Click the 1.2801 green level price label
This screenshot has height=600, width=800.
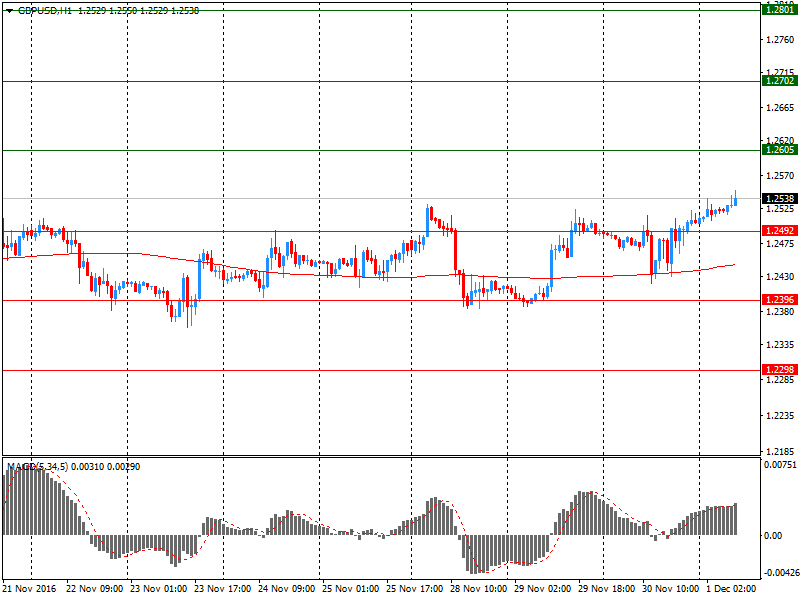point(780,10)
